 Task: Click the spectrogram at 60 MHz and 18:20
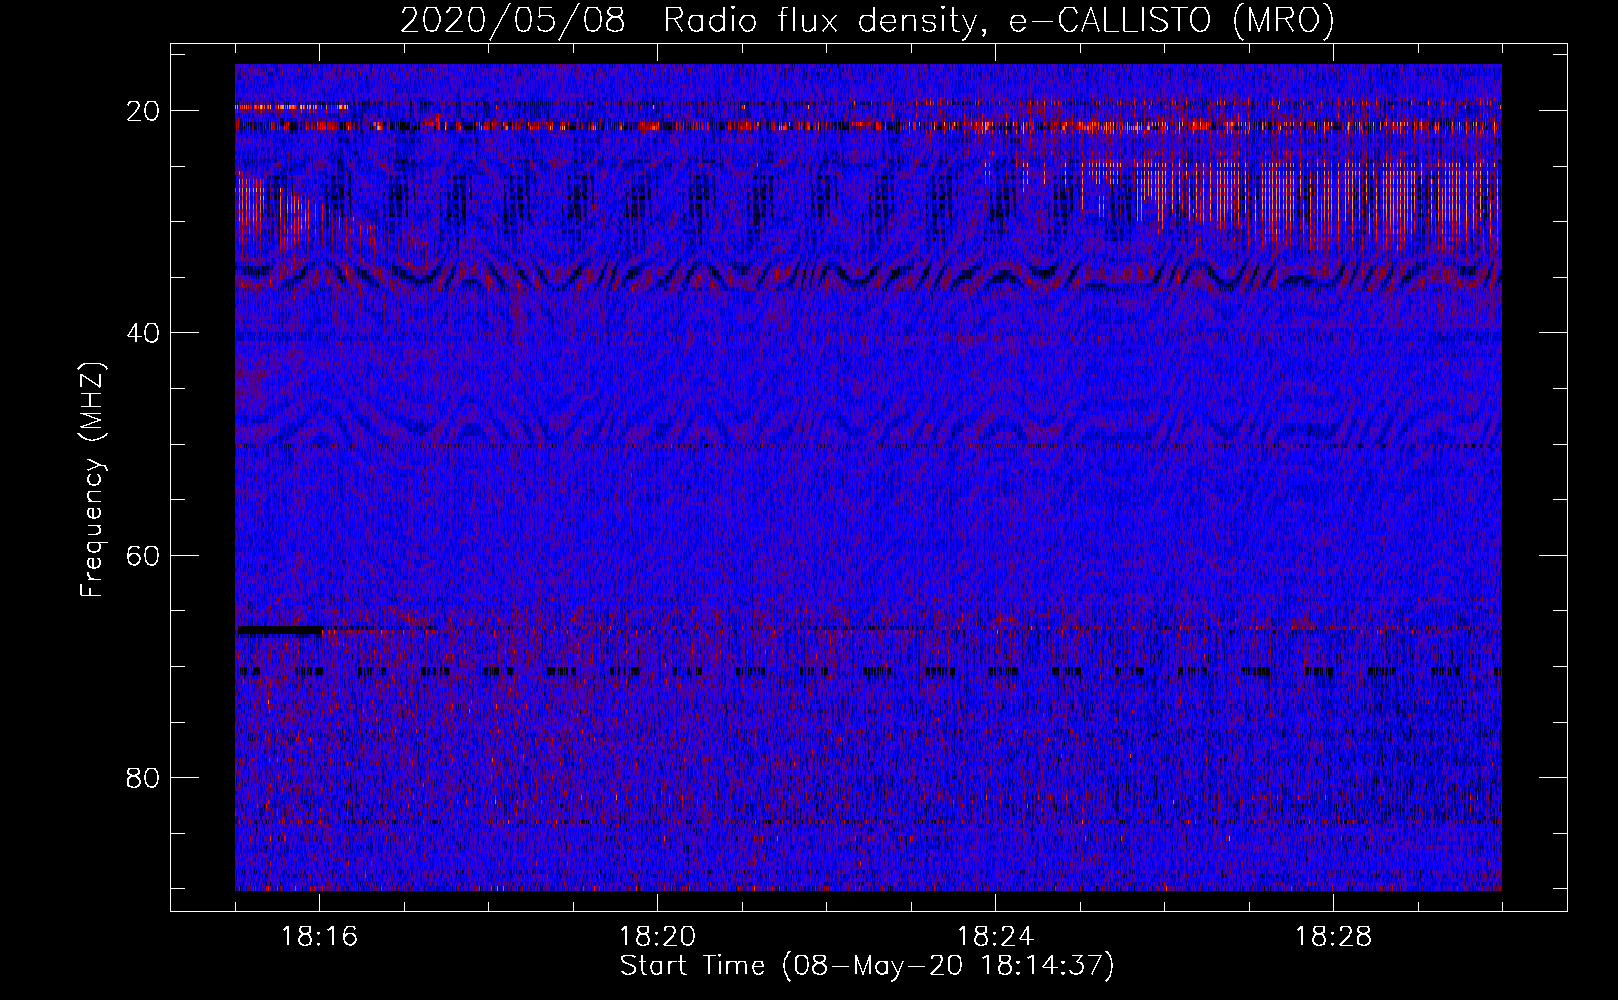(658, 554)
